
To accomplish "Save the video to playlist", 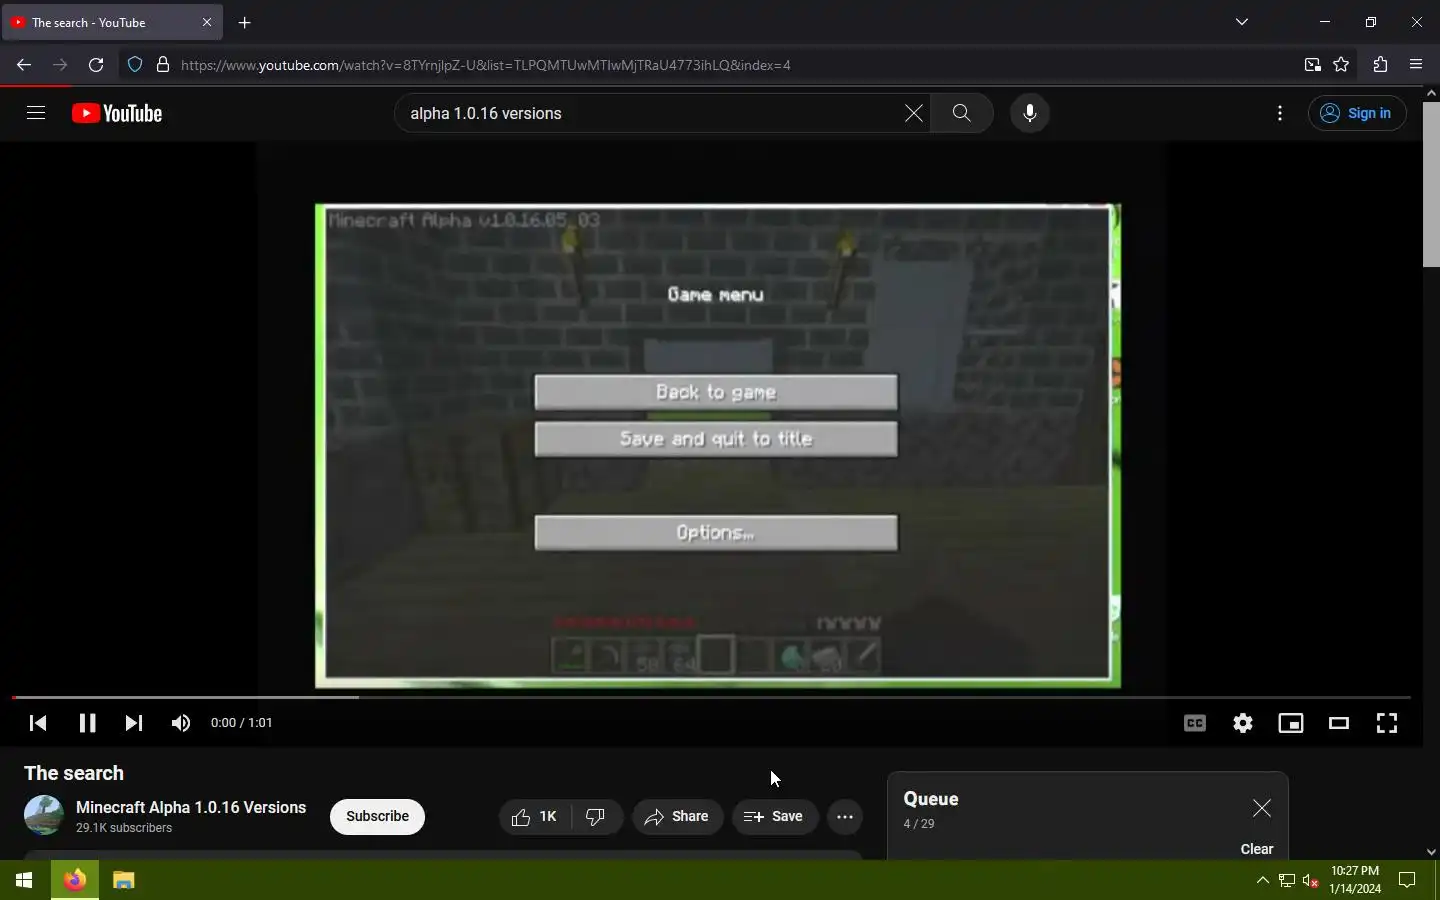I will point(774,817).
